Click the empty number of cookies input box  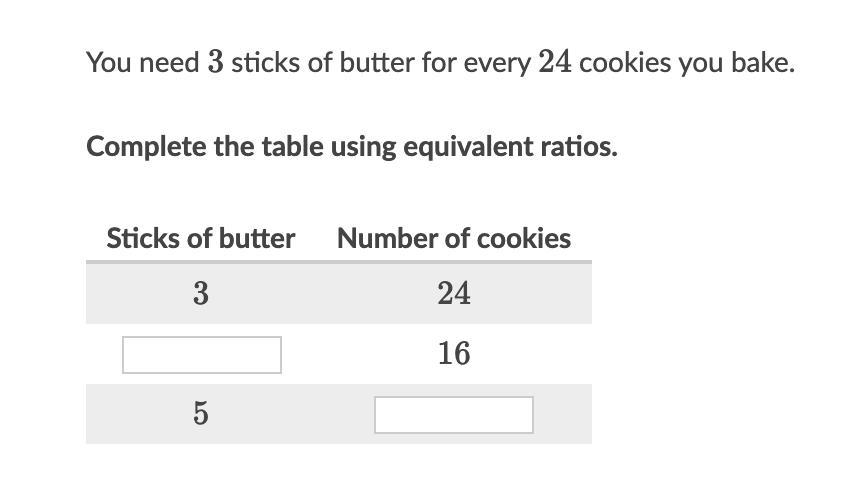454,415
